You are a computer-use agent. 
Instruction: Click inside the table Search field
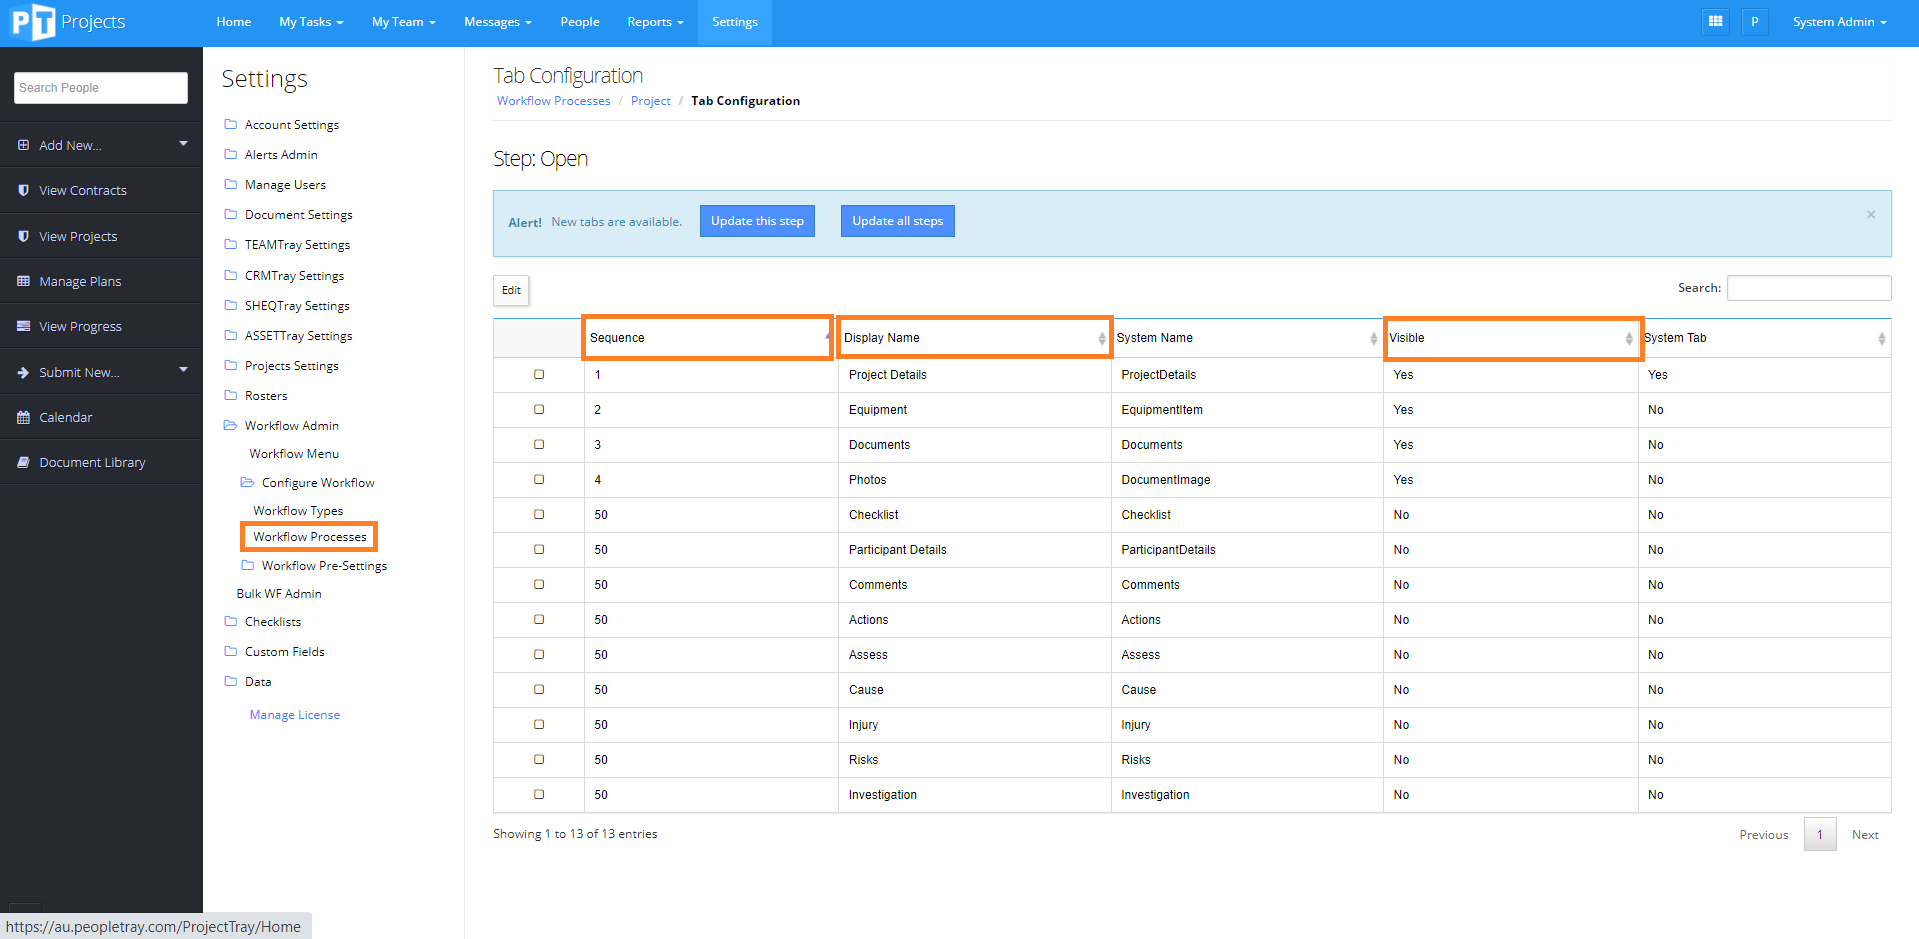1808,288
